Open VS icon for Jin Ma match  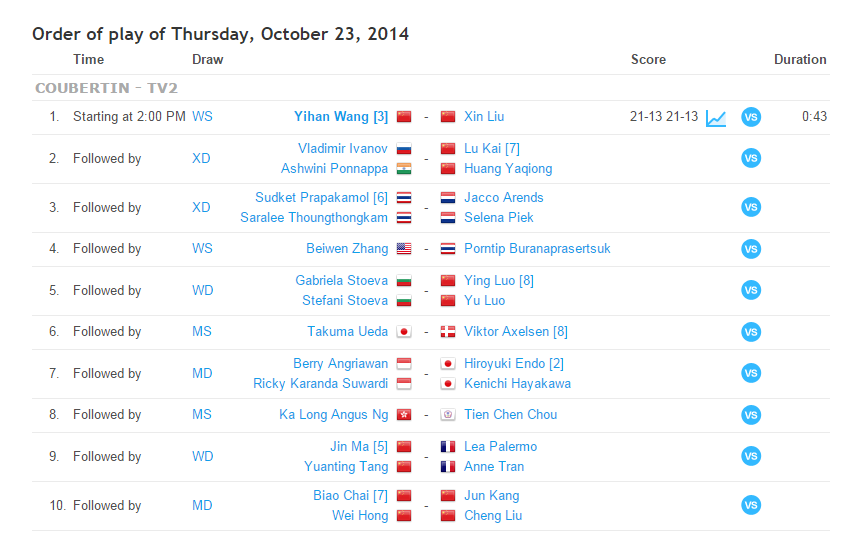(x=751, y=456)
